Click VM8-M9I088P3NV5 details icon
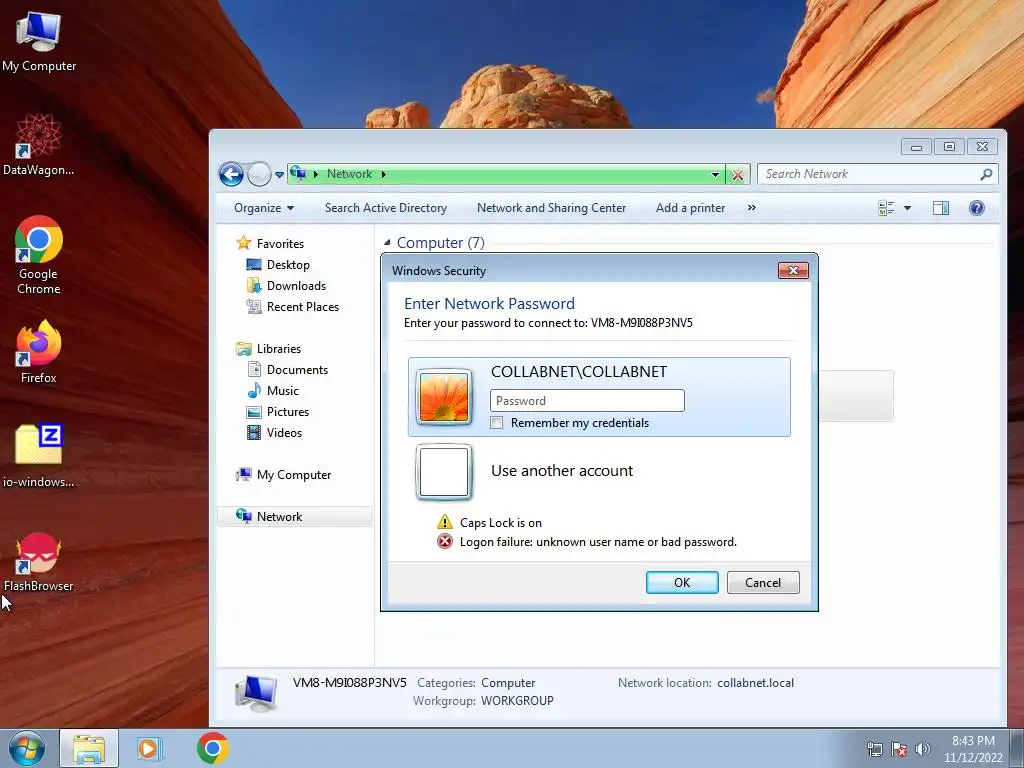 (x=255, y=694)
